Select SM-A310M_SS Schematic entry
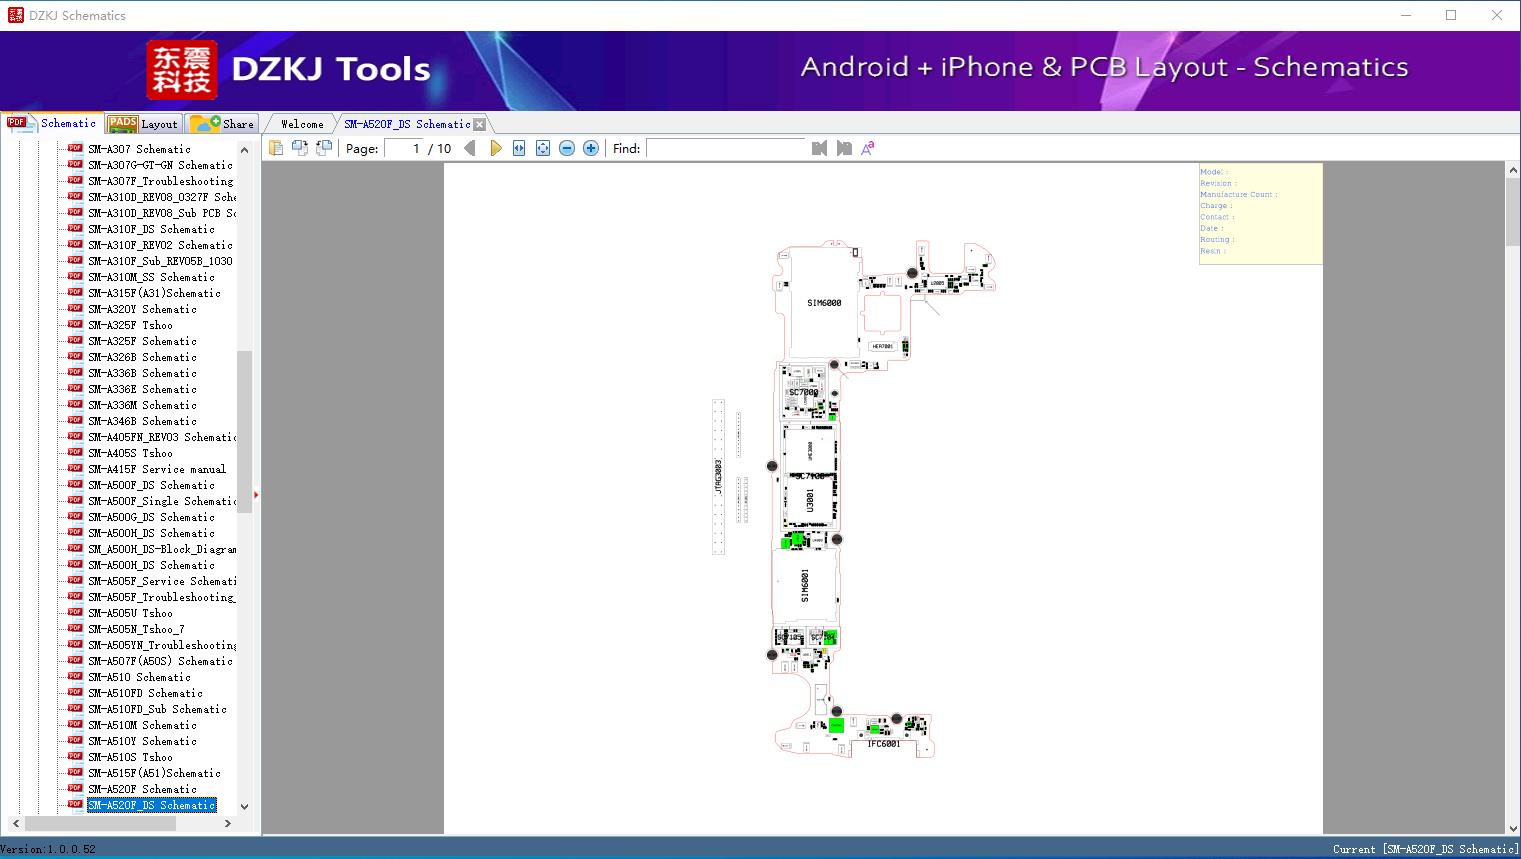 point(151,277)
